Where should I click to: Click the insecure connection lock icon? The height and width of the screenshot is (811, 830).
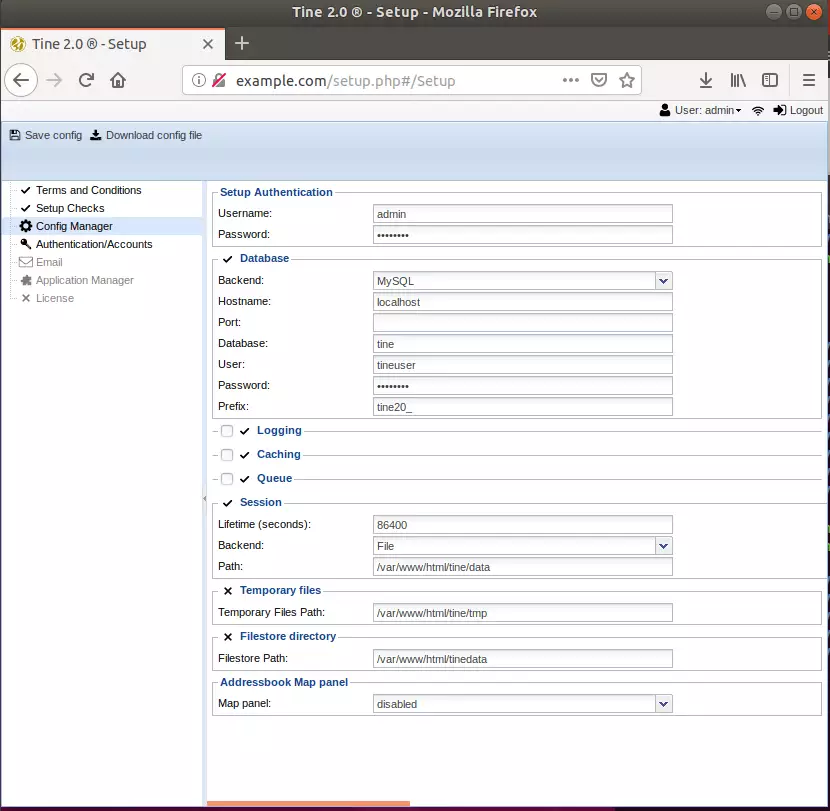219,80
